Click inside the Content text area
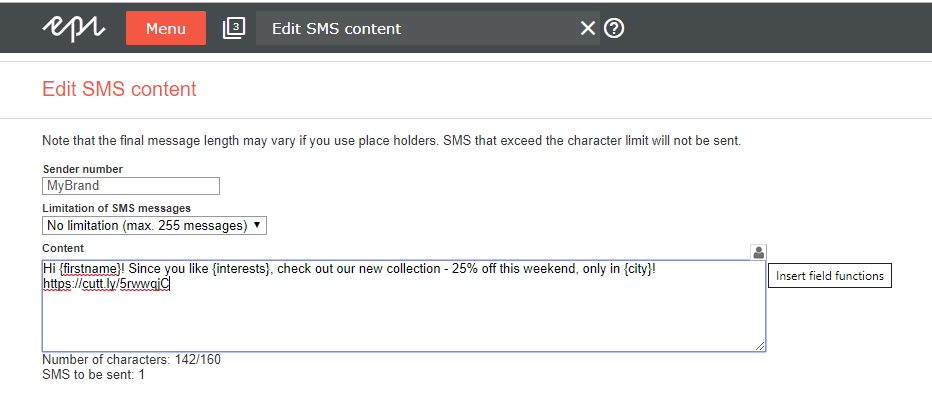Screen dimensions: 932x417 (404, 305)
